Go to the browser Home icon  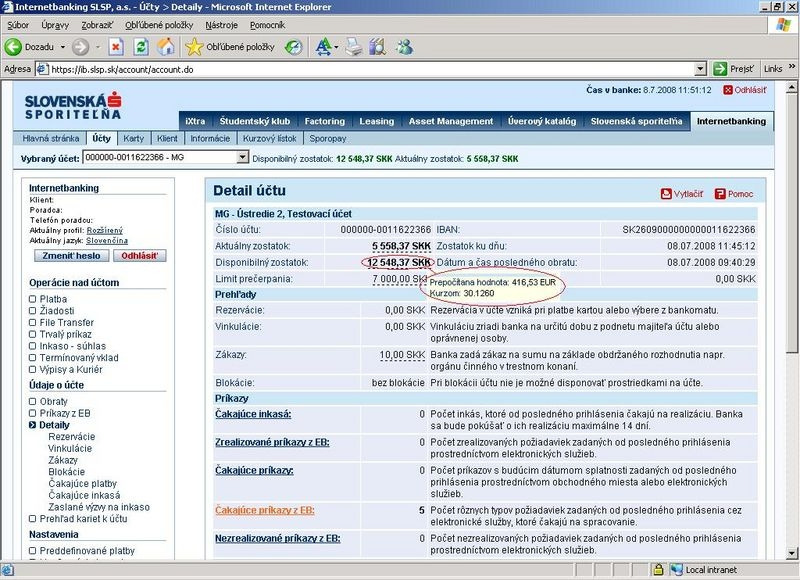[x=166, y=46]
